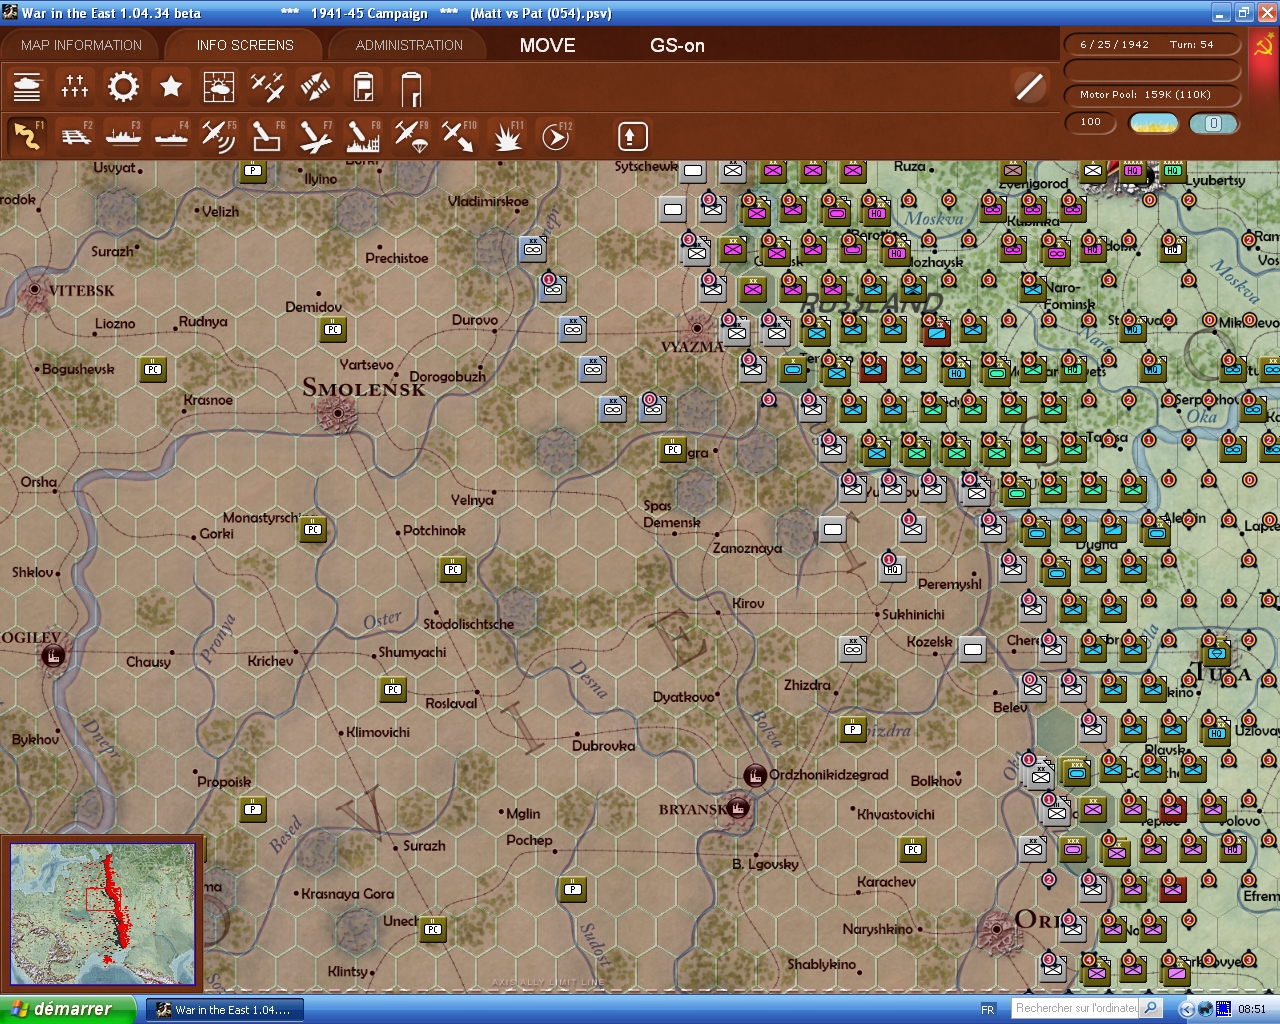Select F10 air transfer mode
The image size is (1280, 1024).
[x=459, y=136]
